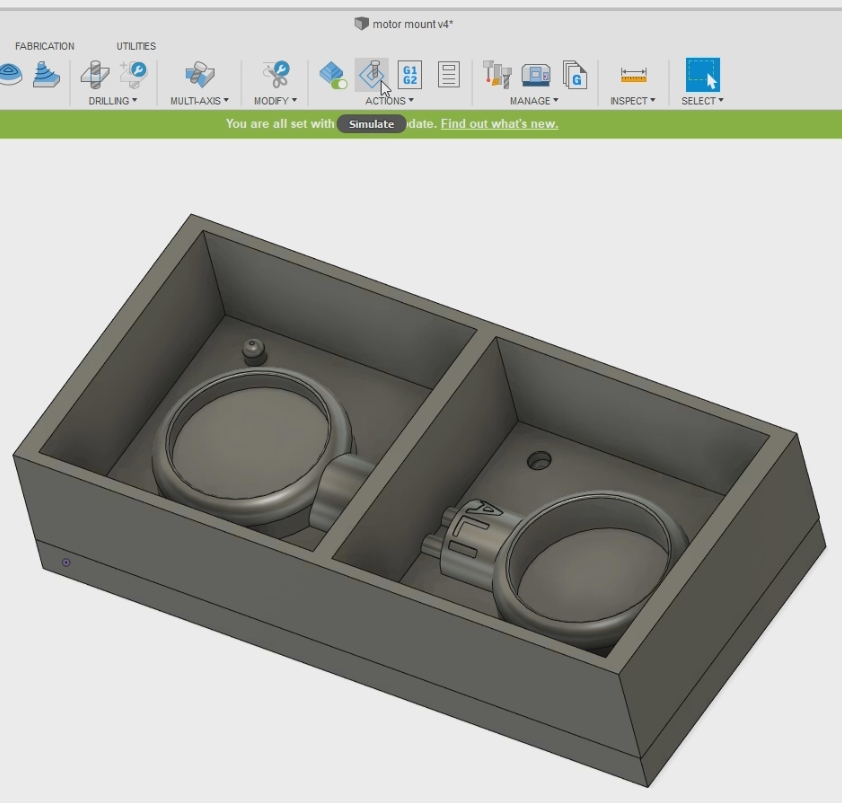Open the Setup Sheet document icon
The image size is (842, 803).
[448, 75]
